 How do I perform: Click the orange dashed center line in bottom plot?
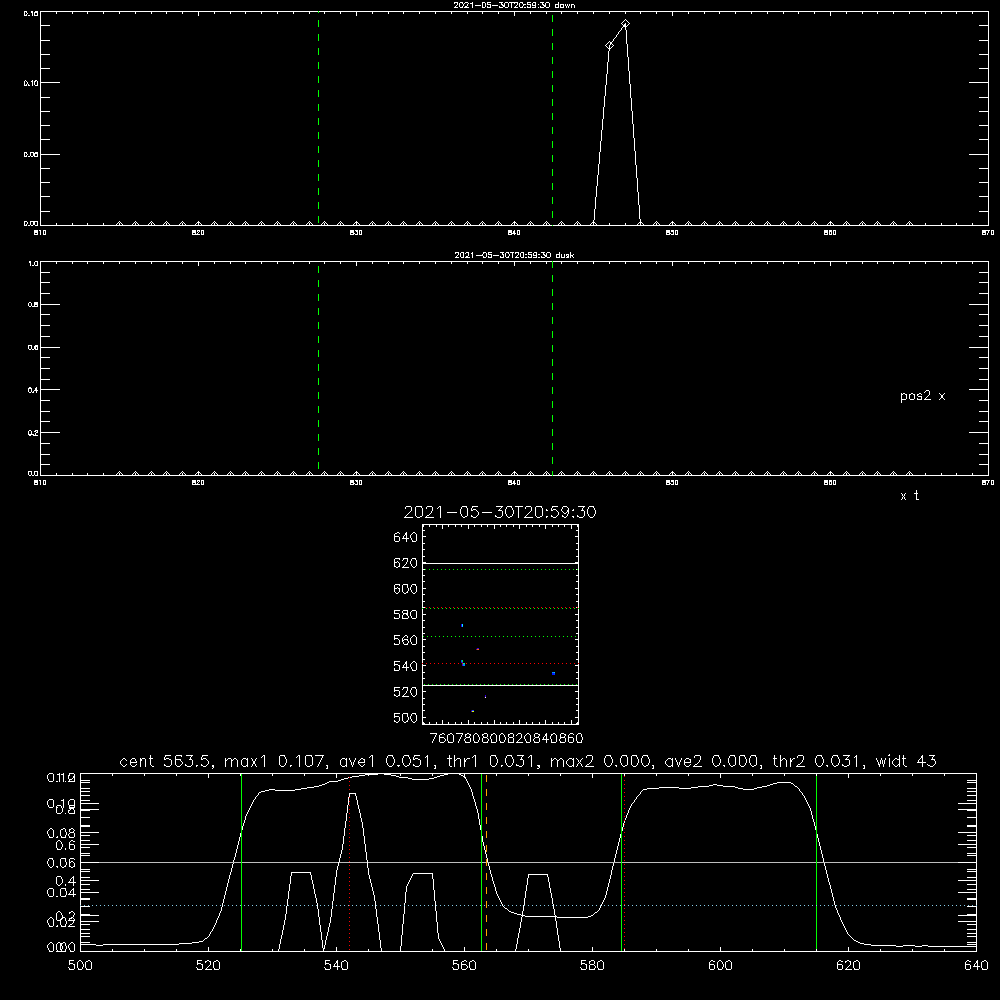pyautogui.click(x=487, y=862)
